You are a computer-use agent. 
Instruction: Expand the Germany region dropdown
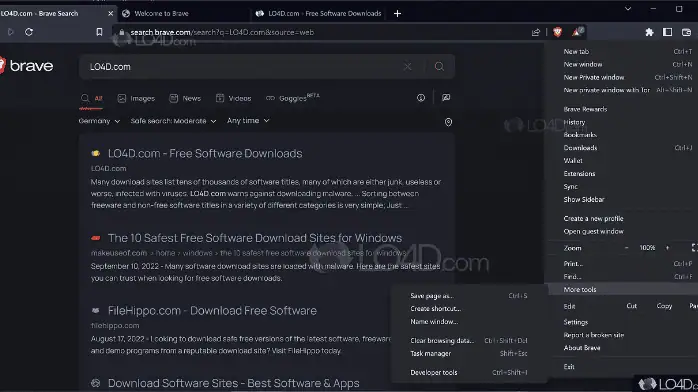(x=99, y=121)
